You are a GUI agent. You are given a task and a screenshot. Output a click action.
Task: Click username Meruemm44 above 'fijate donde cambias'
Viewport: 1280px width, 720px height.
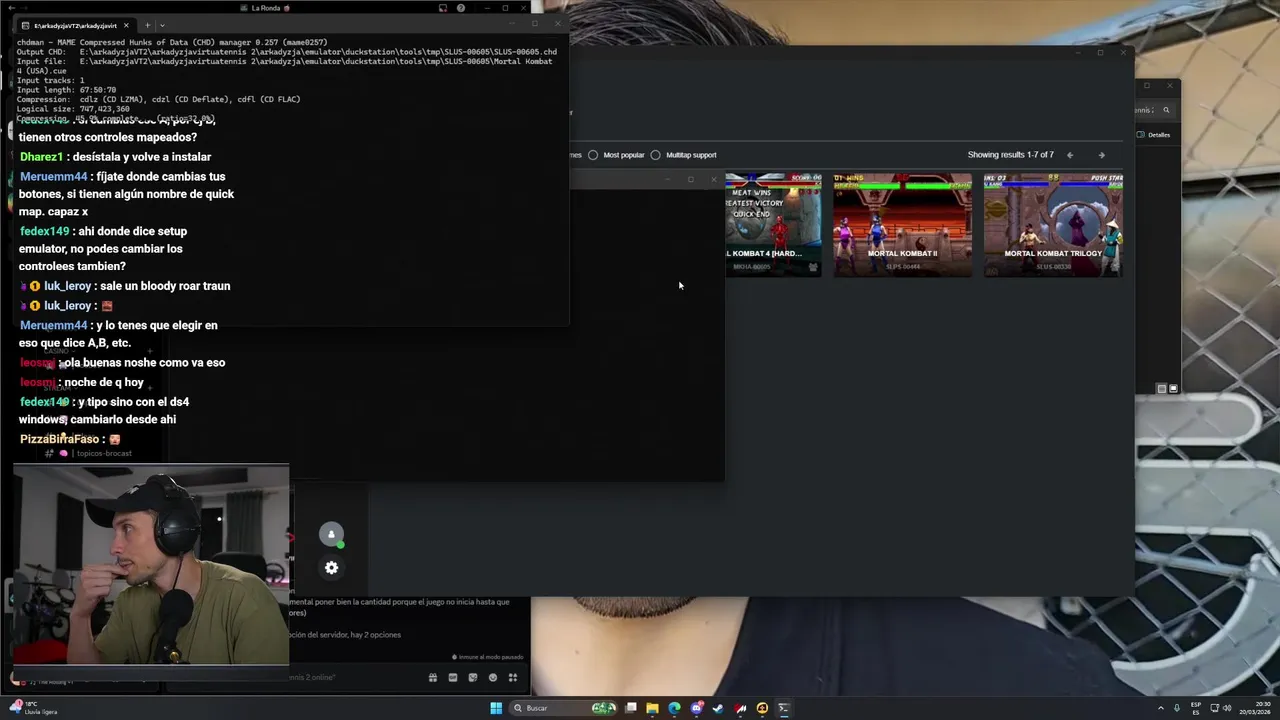(54, 177)
